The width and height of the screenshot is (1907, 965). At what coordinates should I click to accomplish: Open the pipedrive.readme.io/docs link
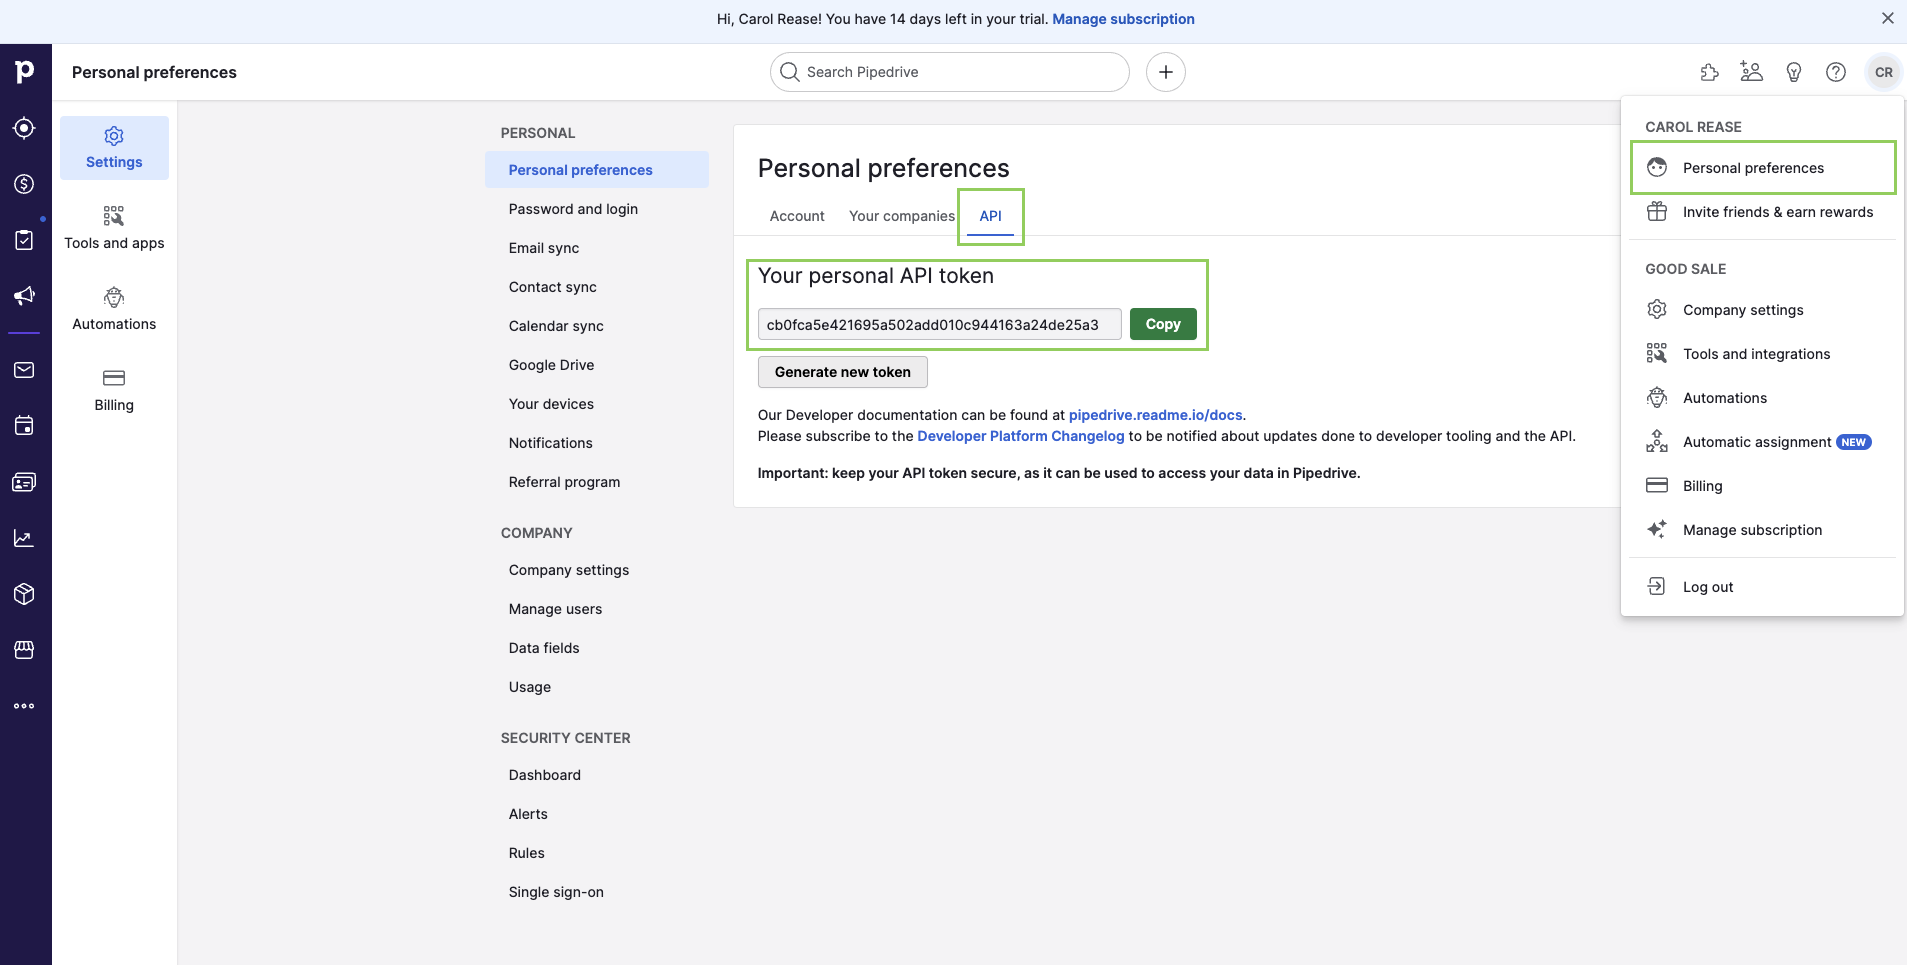(1155, 415)
